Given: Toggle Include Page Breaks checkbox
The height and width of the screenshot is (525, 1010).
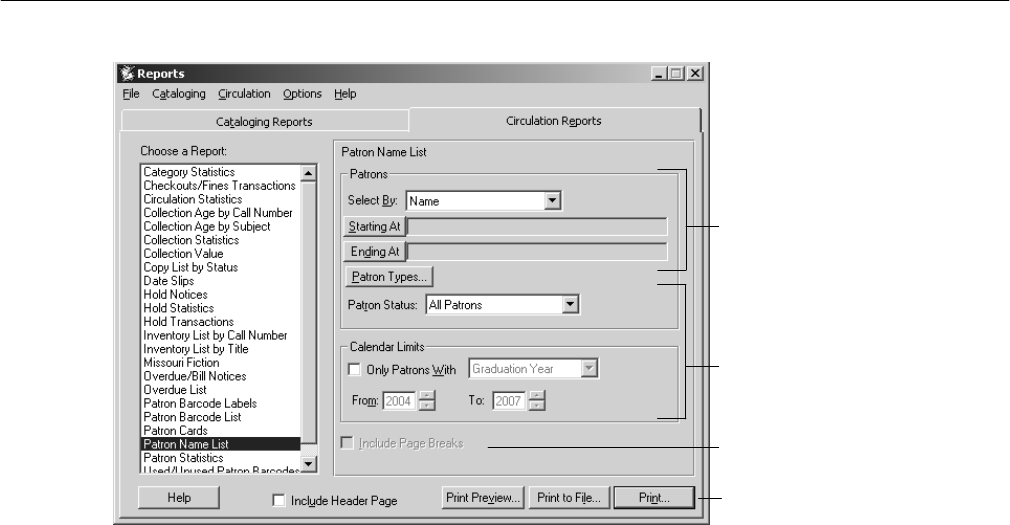Looking at the screenshot, I should (x=347, y=443).
